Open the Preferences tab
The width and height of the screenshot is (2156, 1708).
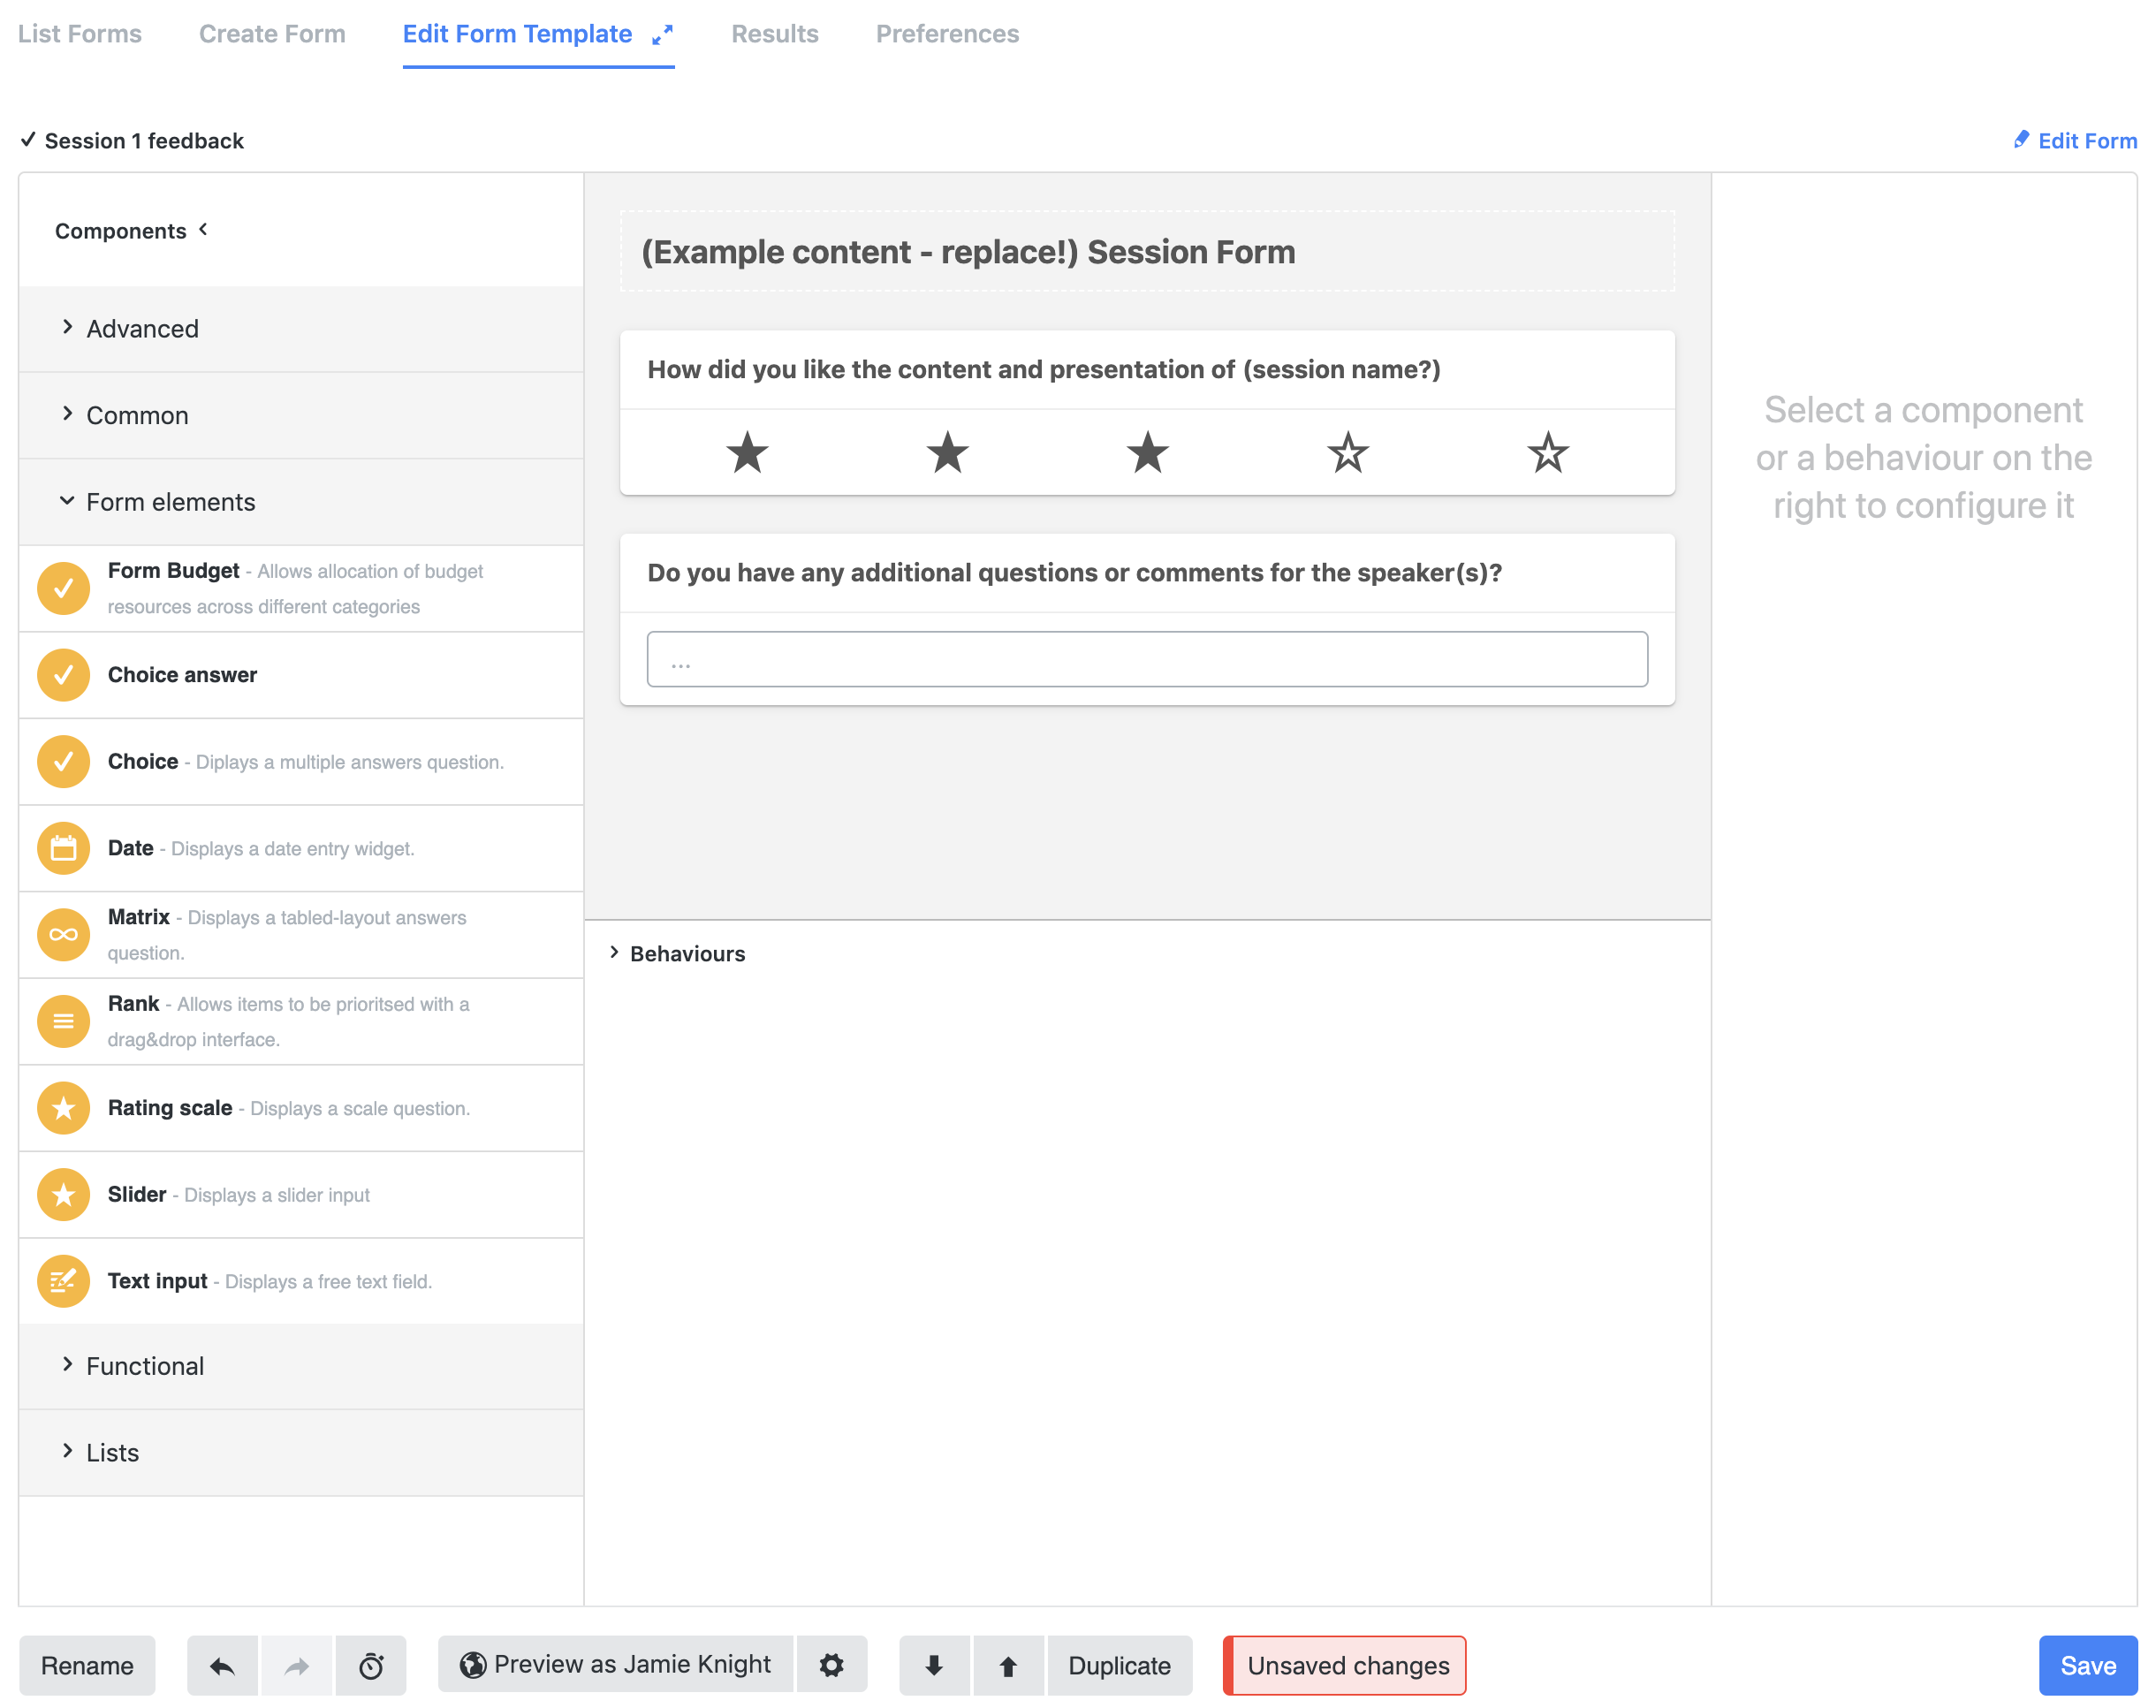pyautogui.click(x=947, y=33)
